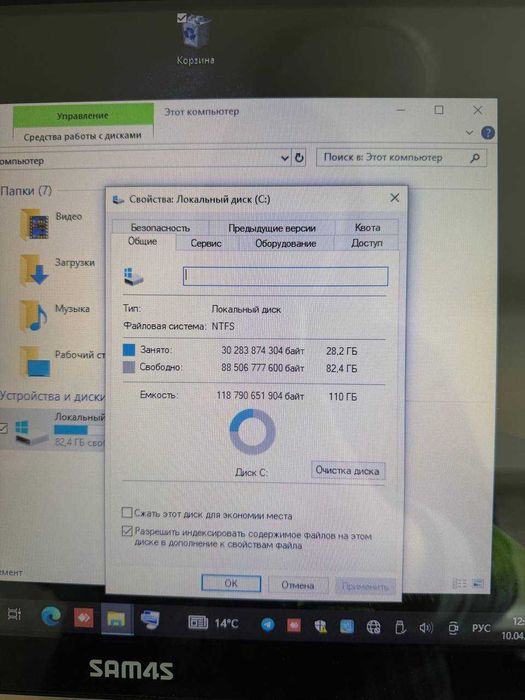This screenshot has width=525, height=700.
Task: Open the red app icon on taskbar
Action: click(83, 618)
